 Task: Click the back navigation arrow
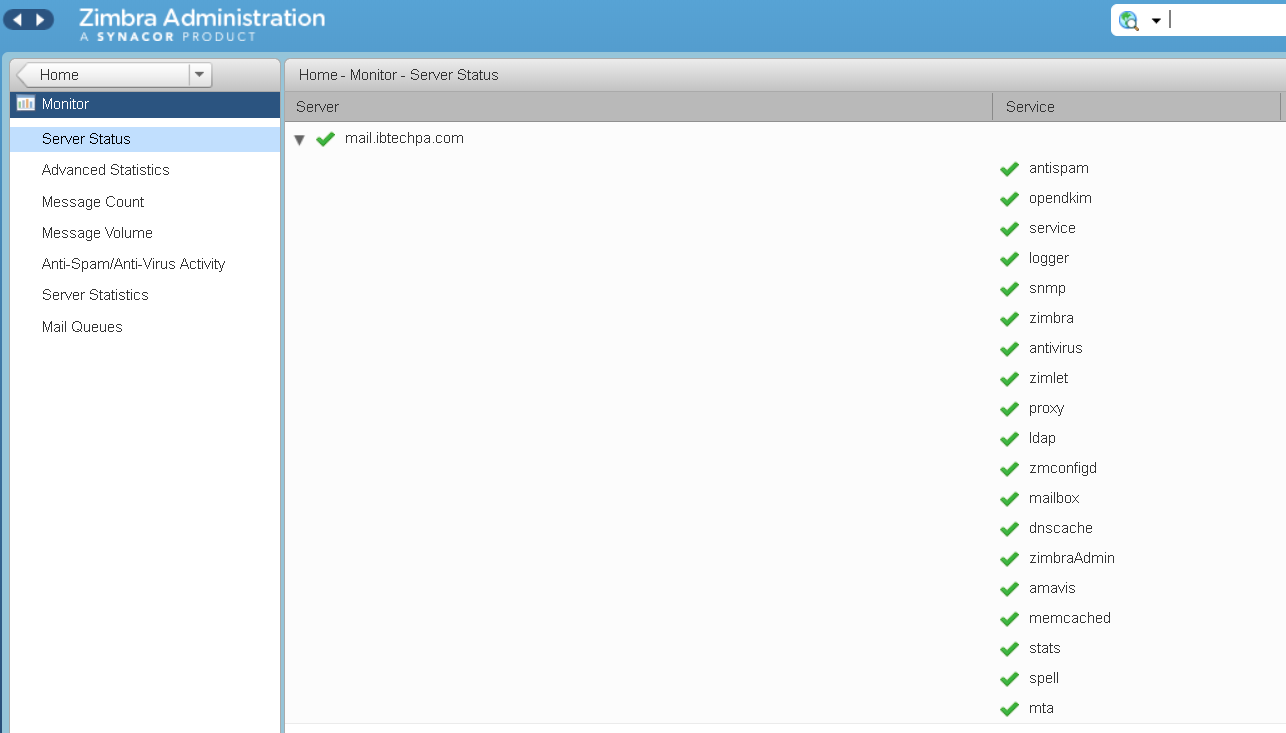[x=17, y=20]
